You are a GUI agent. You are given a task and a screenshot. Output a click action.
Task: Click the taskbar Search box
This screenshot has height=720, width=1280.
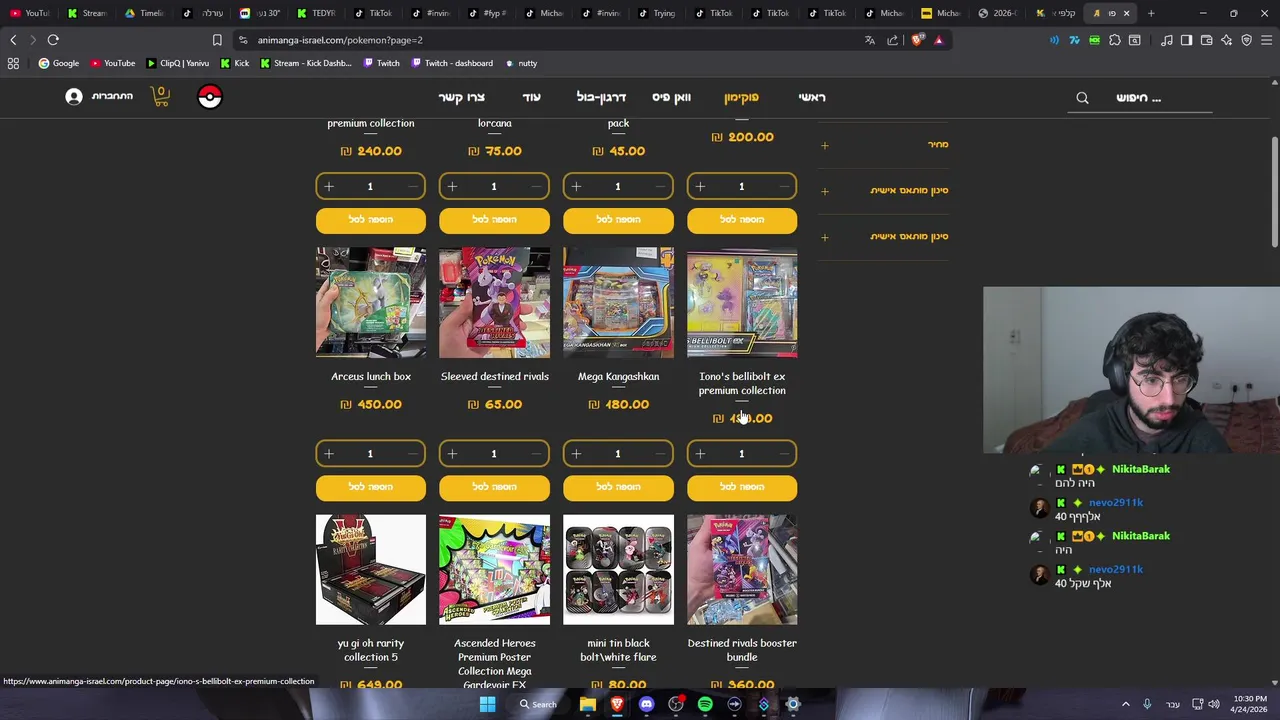coord(538,704)
